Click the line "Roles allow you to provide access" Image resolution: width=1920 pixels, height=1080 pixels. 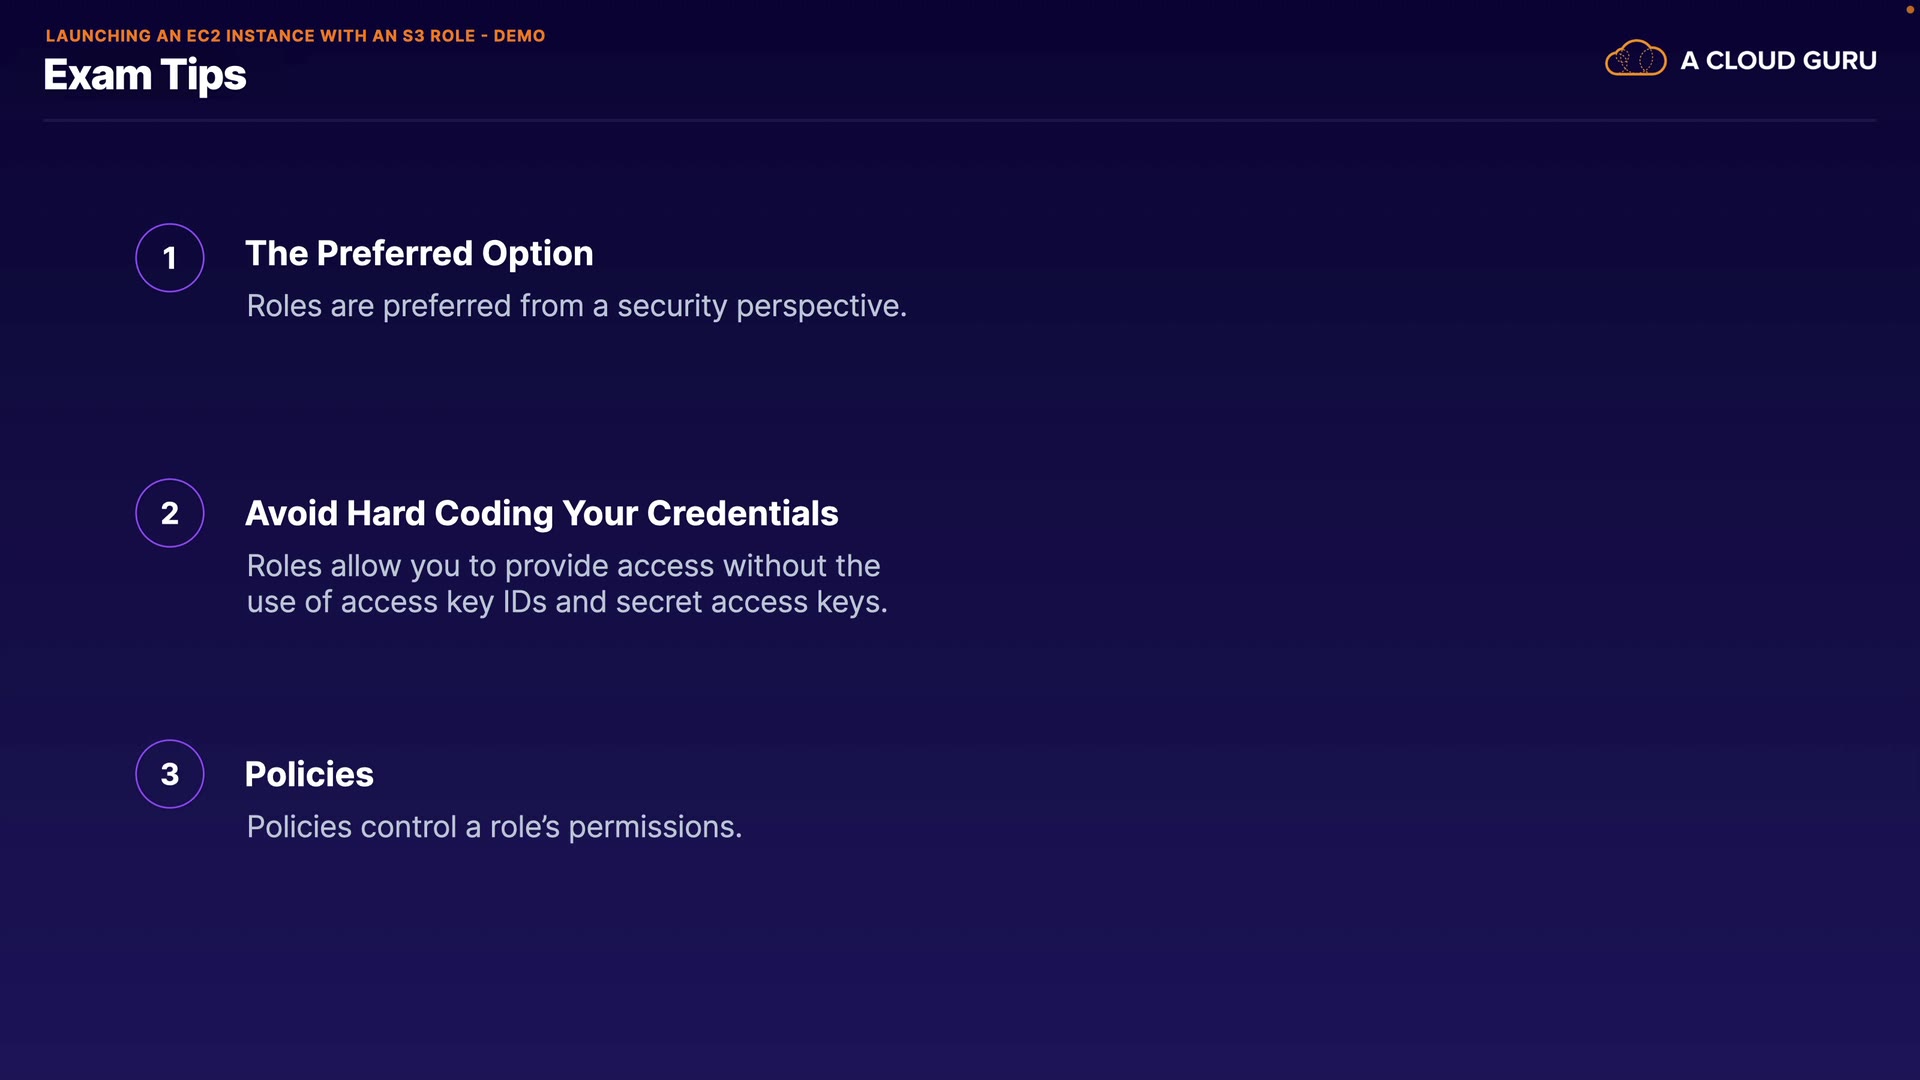click(563, 566)
